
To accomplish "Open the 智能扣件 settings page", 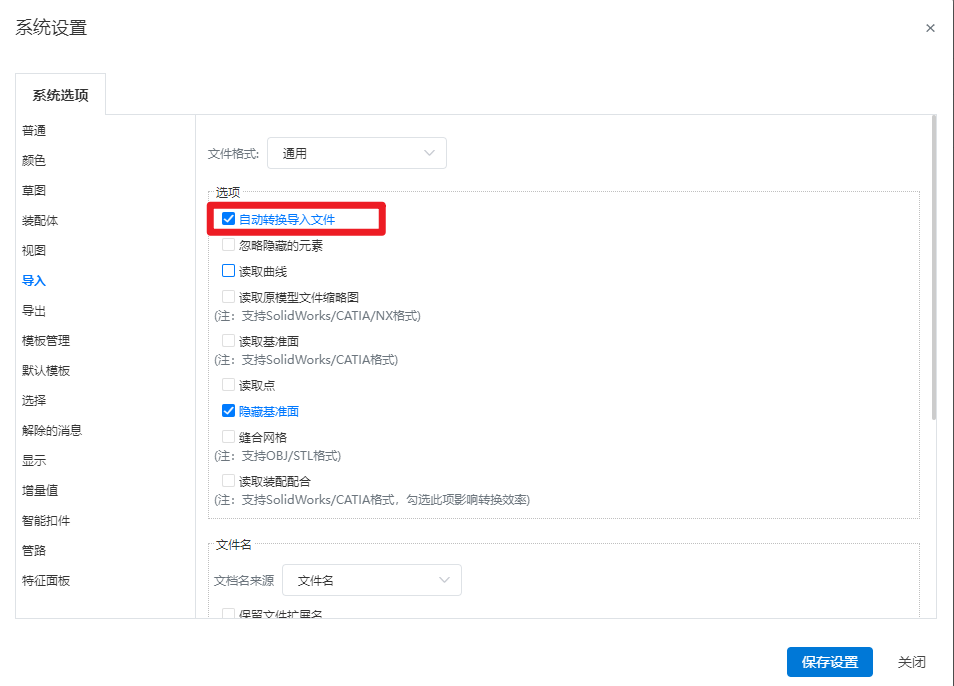I will tap(46, 521).
